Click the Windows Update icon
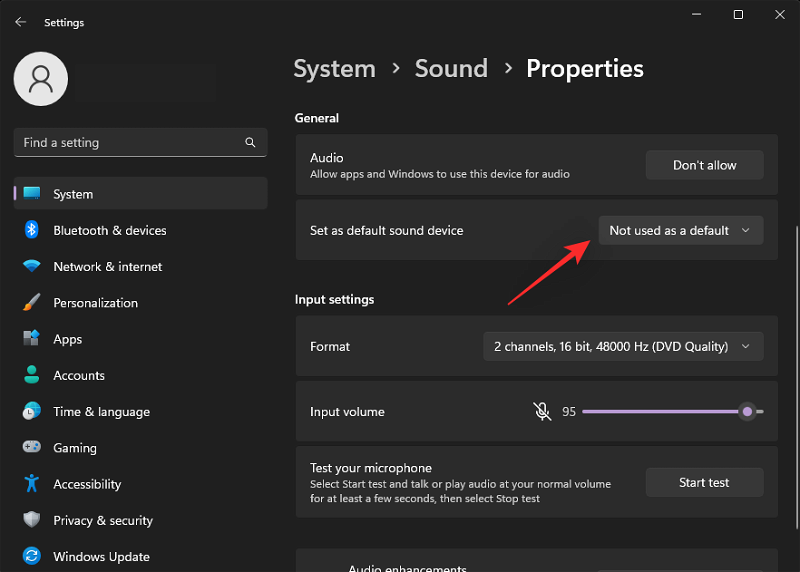 pos(32,557)
